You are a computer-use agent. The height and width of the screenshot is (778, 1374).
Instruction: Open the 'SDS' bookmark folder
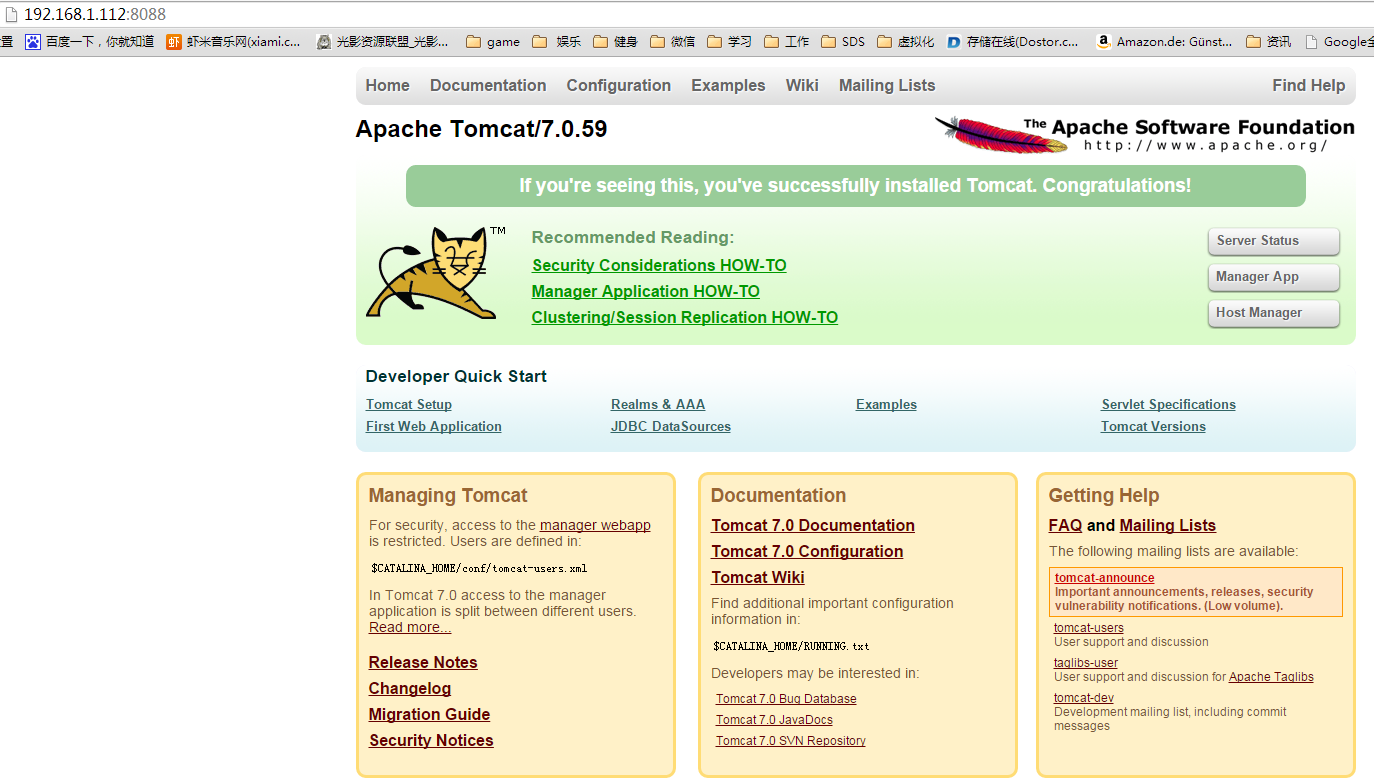tap(843, 42)
